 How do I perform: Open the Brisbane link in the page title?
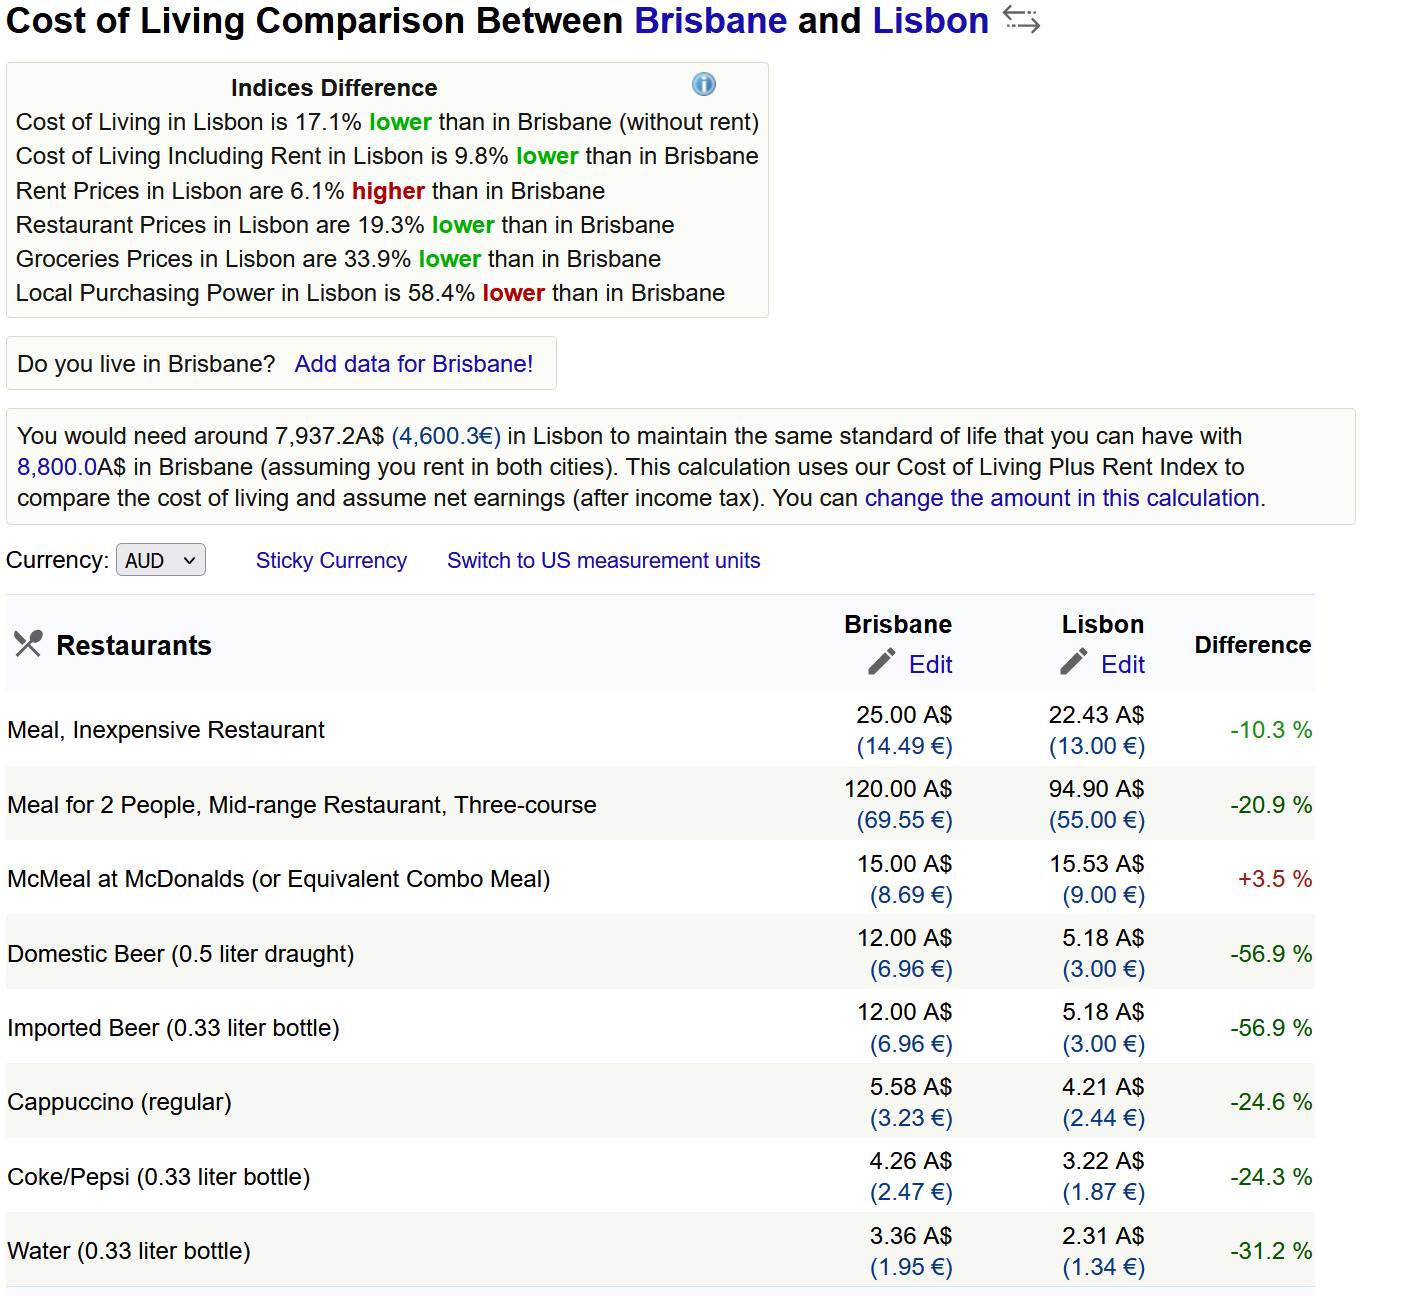point(710,21)
